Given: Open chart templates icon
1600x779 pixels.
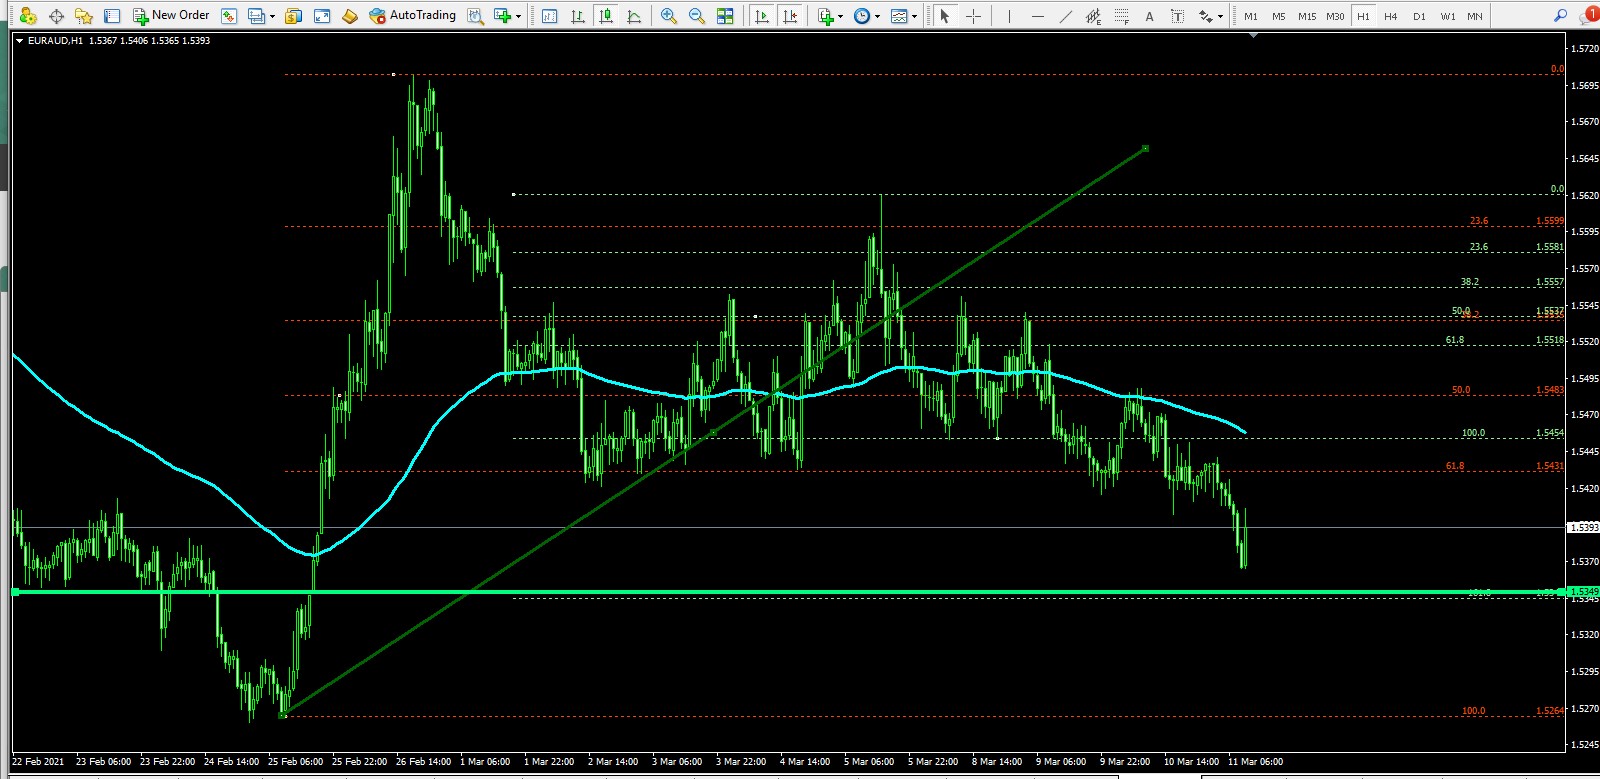Looking at the screenshot, I should (899, 16).
